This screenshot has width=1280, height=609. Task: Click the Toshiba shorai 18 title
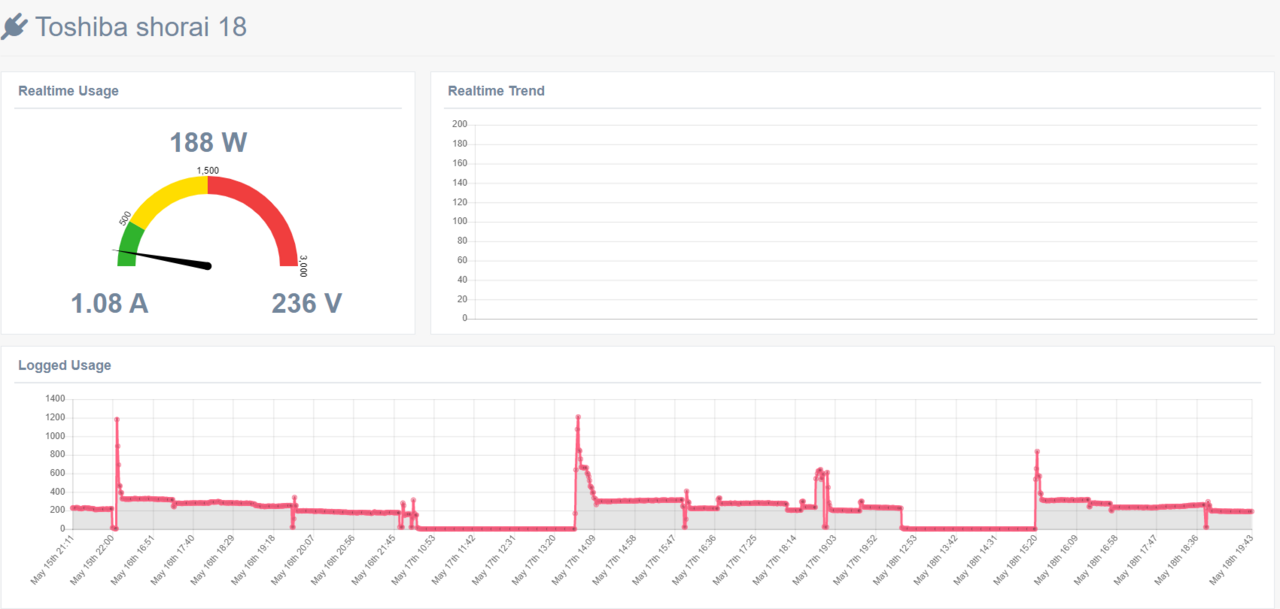(141, 27)
